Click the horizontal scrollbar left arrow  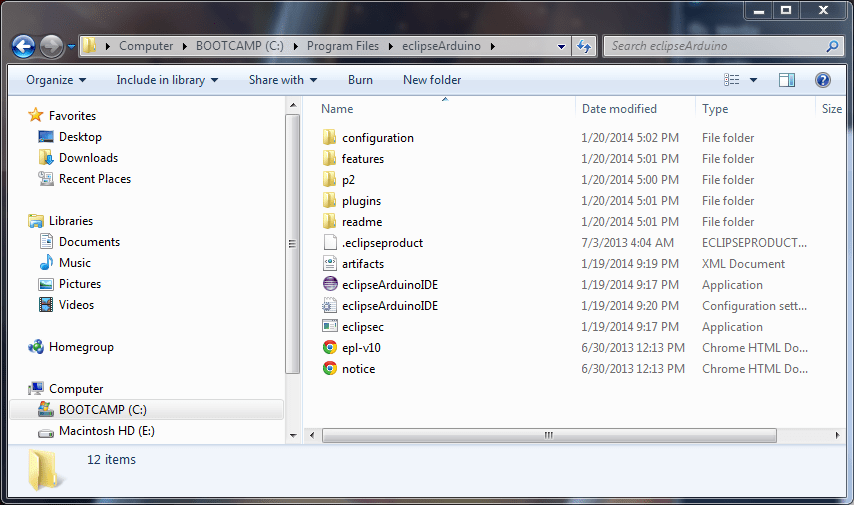(312, 435)
